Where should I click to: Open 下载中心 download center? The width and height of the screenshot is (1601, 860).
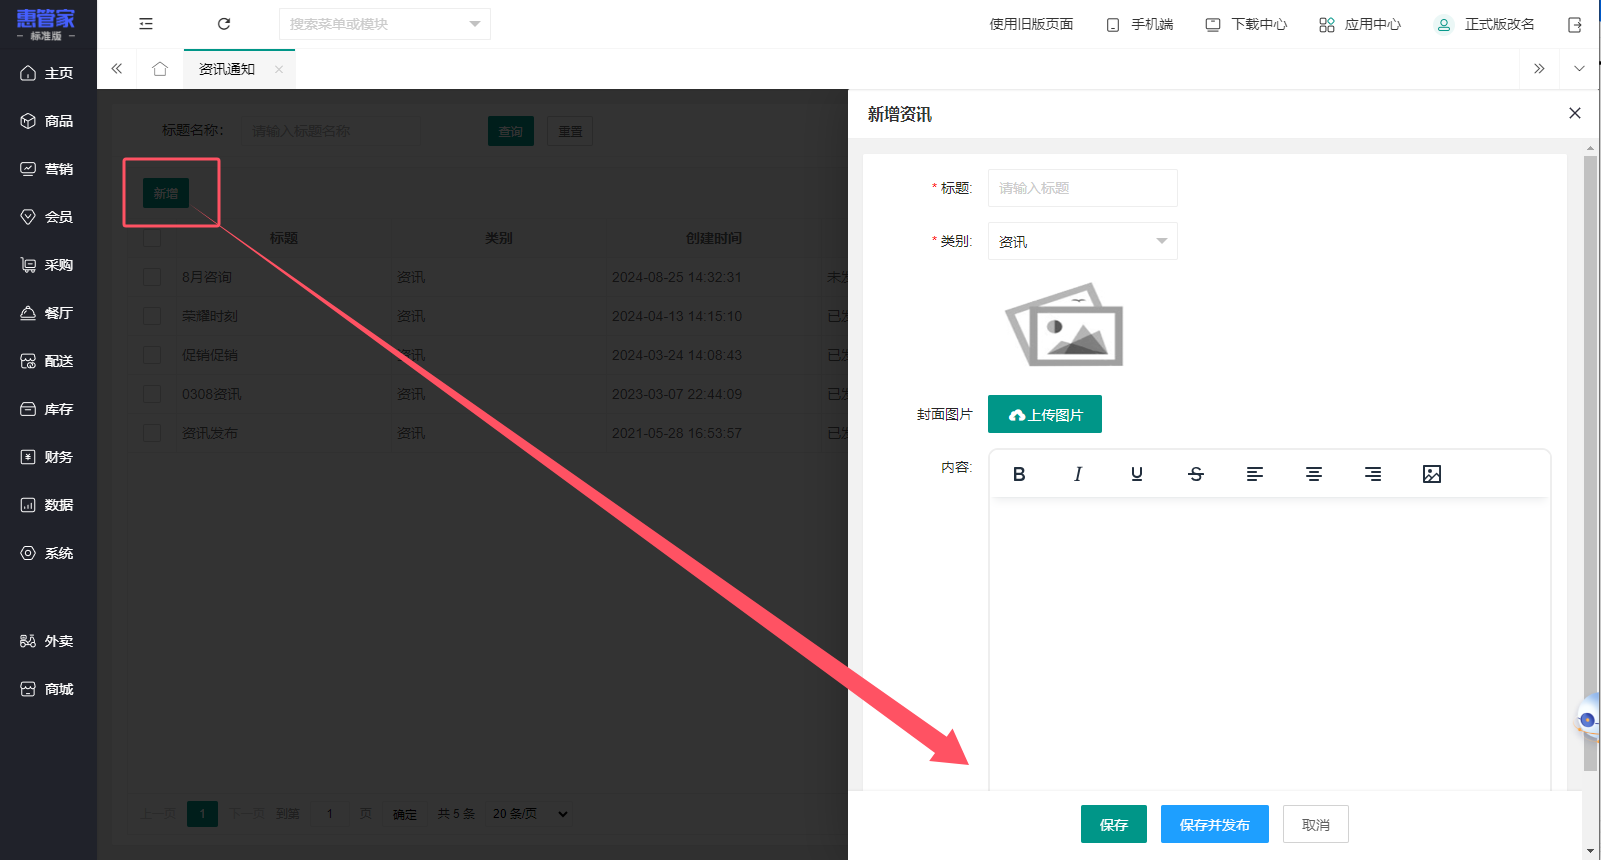click(1246, 24)
